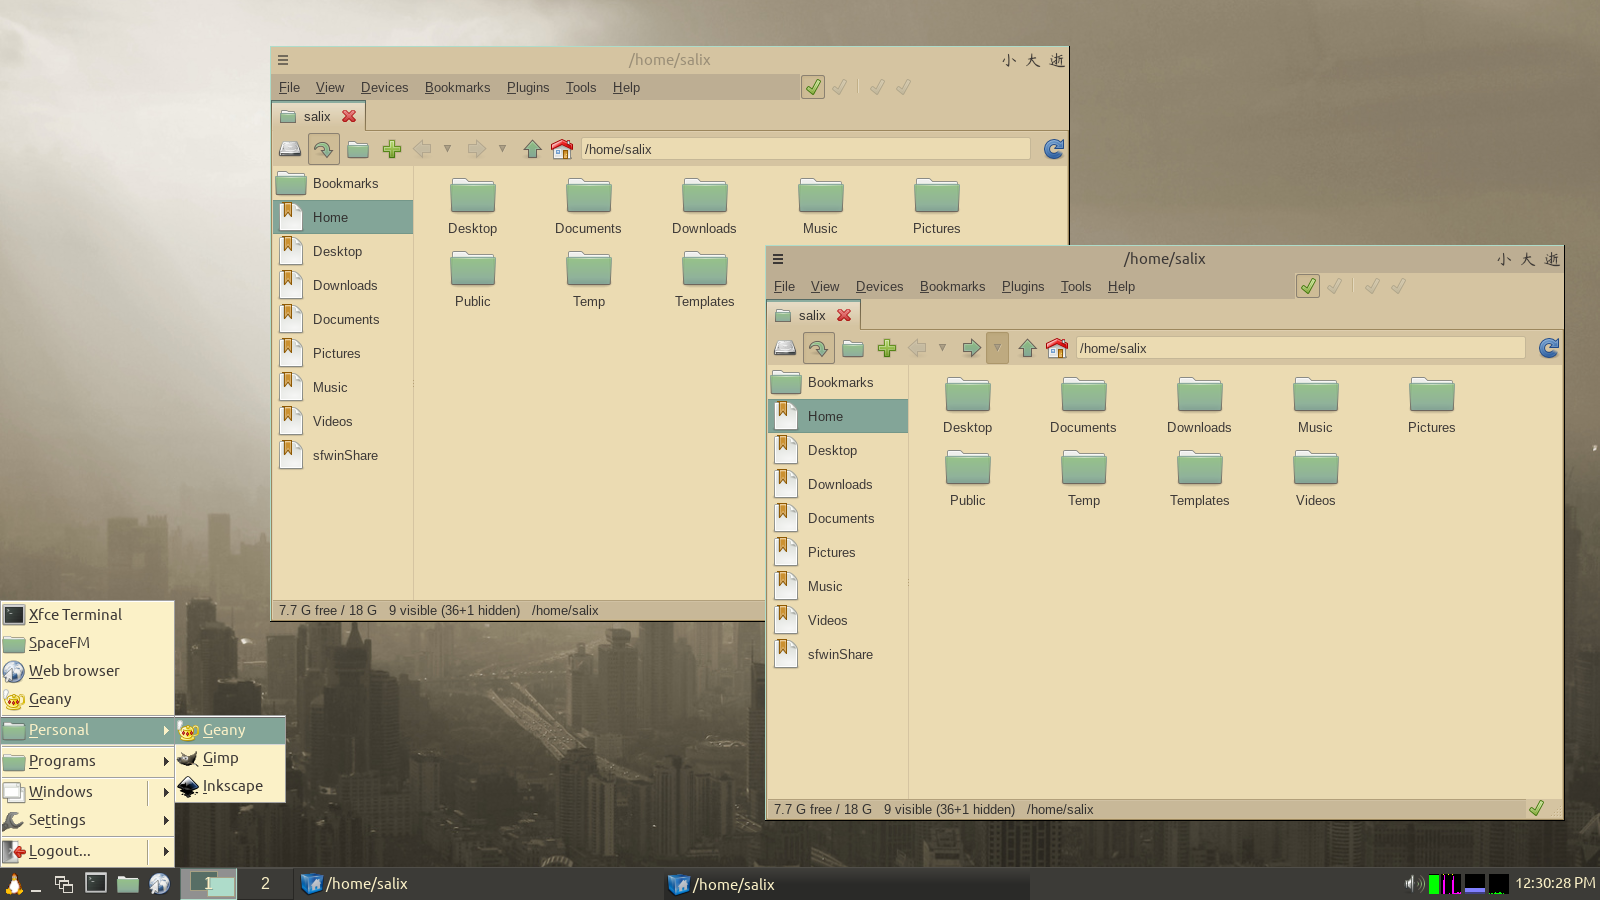Image resolution: width=1600 pixels, height=900 pixels.
Task: Click status bar checkmark icon in front window
Action: 1536,808
